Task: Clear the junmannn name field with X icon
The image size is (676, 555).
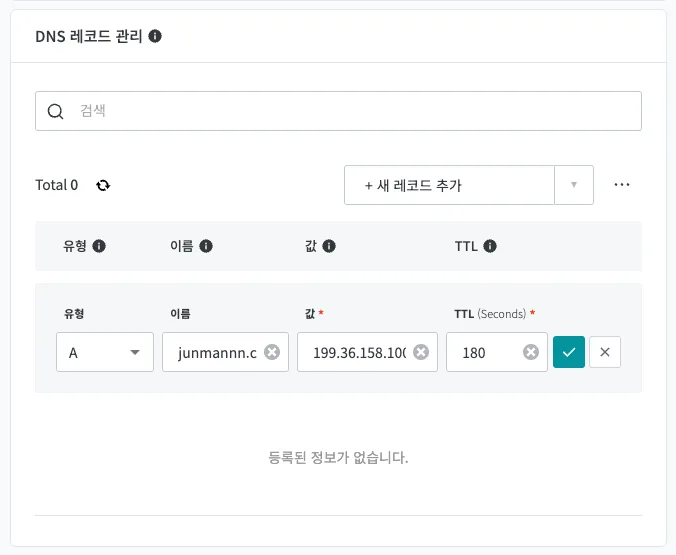Action: coord(272,352)
